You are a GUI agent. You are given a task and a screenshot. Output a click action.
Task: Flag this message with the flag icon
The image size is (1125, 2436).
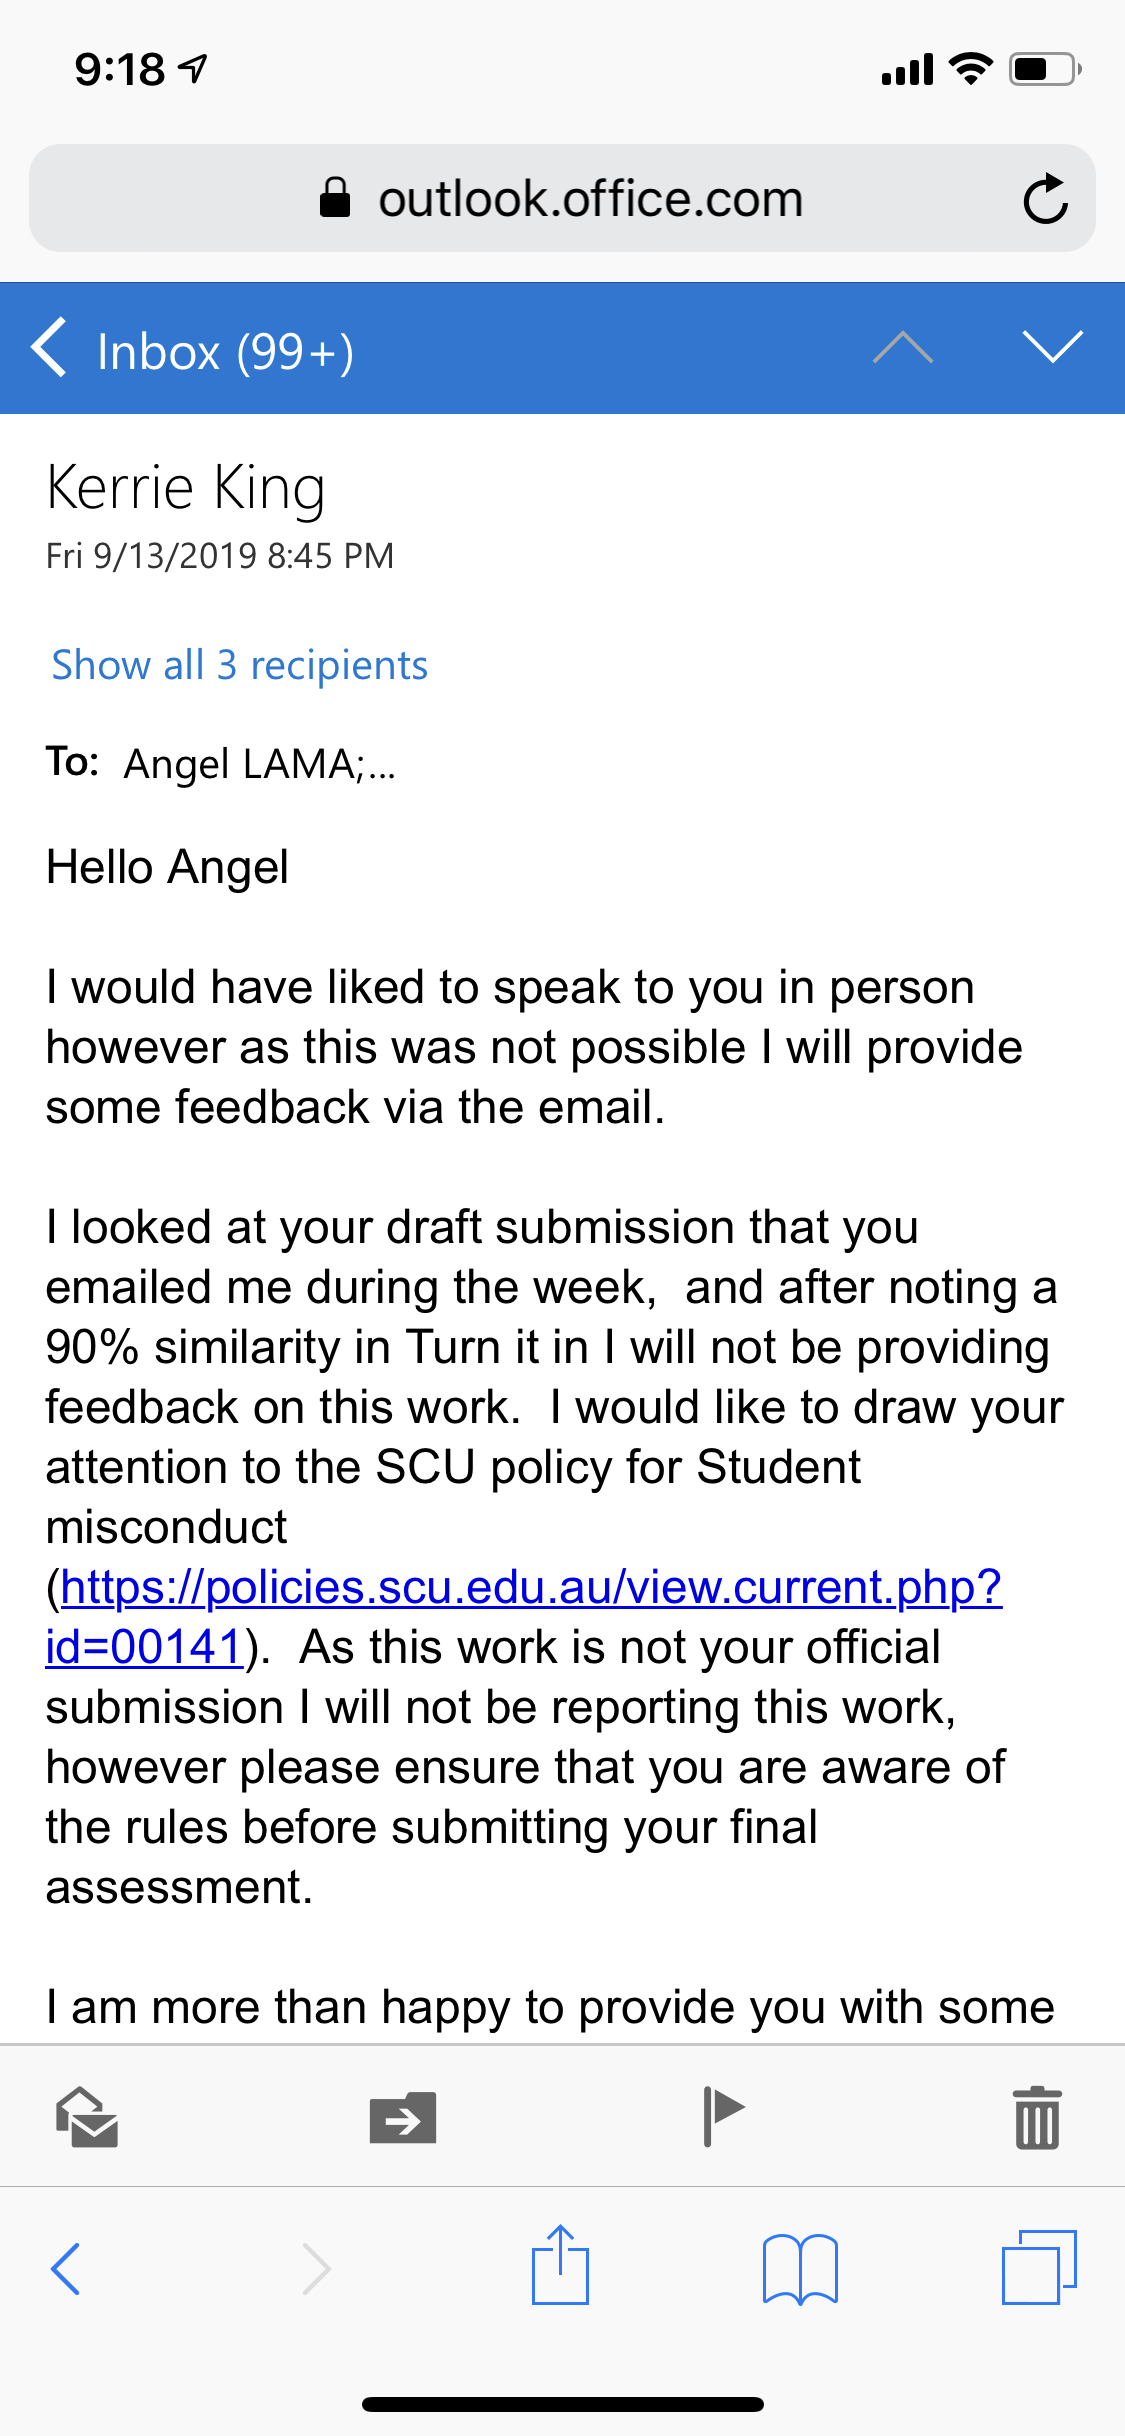click(723, 2116)
